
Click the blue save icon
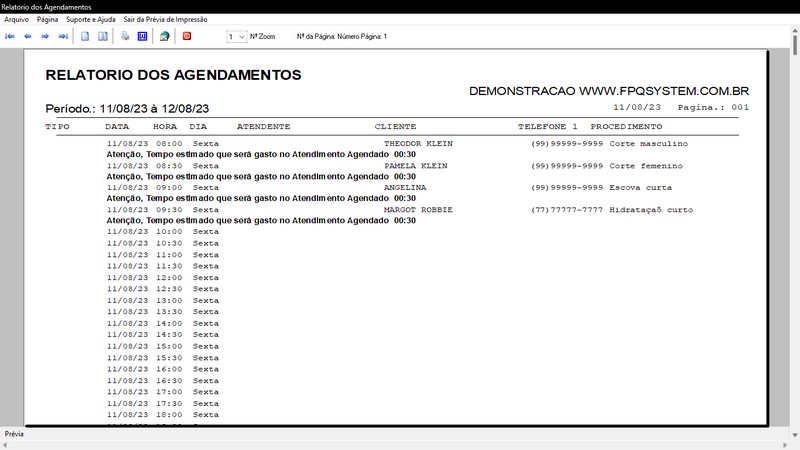(142, 36)
